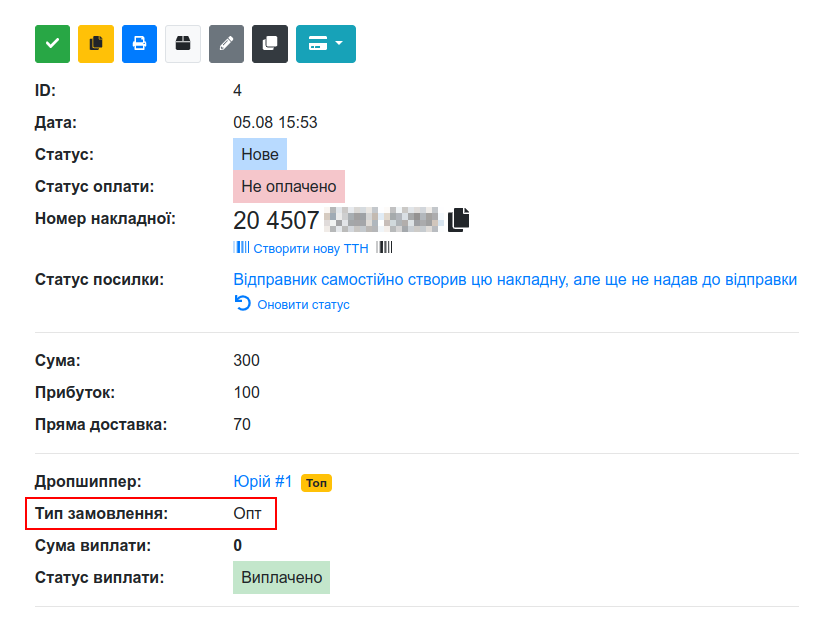
Task: Click the dark duplicate order button
Action: (x=270, y=44)
